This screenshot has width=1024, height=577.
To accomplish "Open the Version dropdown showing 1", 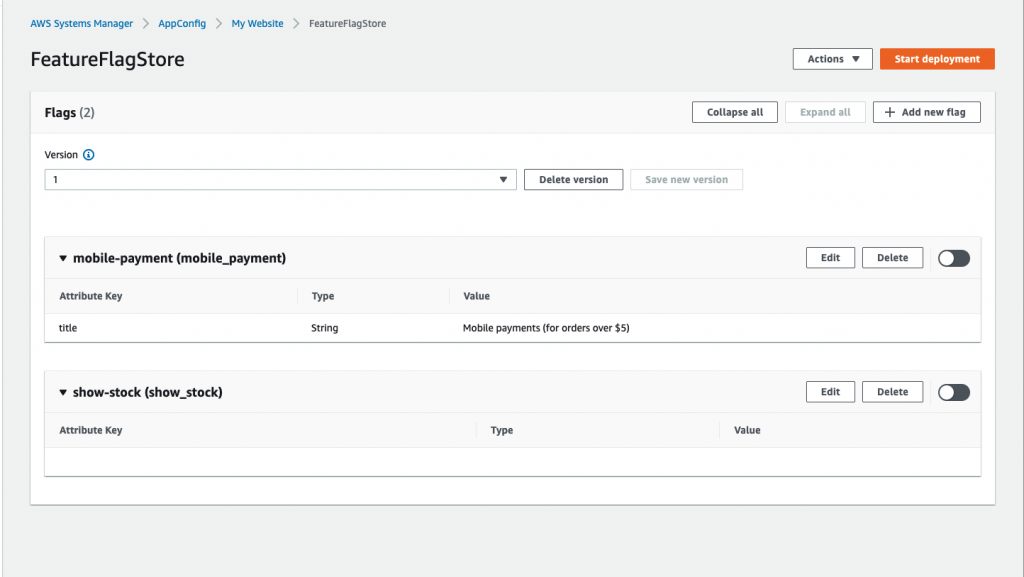I will coord(280,179).
